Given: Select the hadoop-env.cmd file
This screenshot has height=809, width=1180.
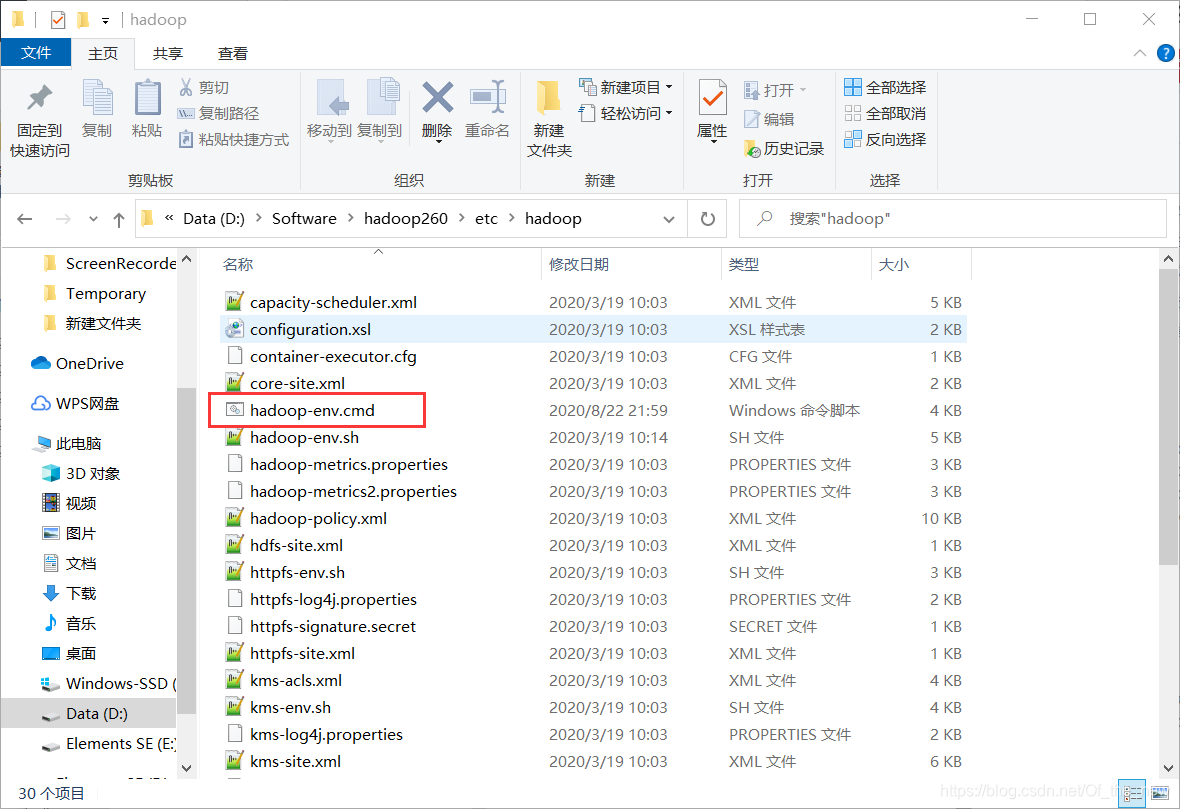Looking at the screenshot, I should coord(312,410).
